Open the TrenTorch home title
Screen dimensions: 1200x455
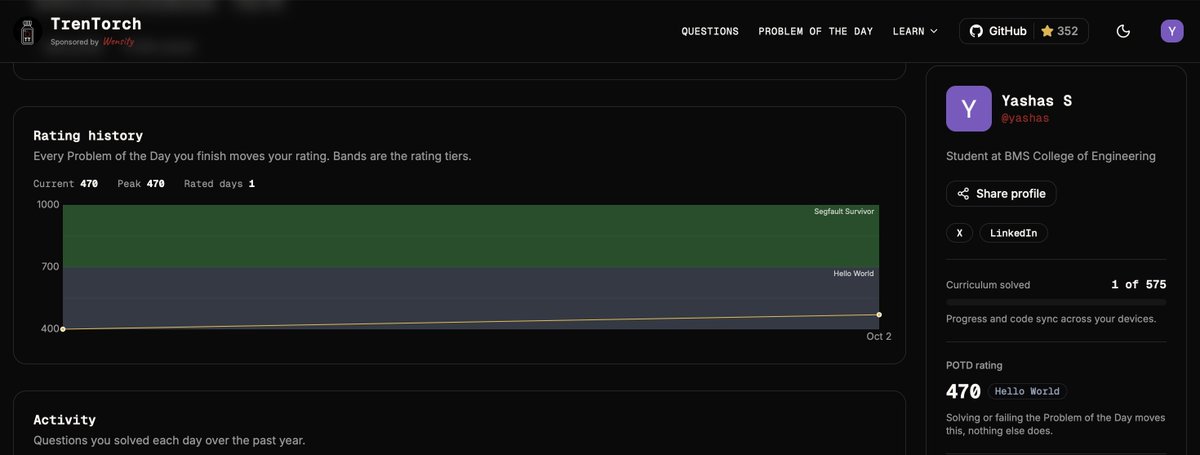coord(96,23)
